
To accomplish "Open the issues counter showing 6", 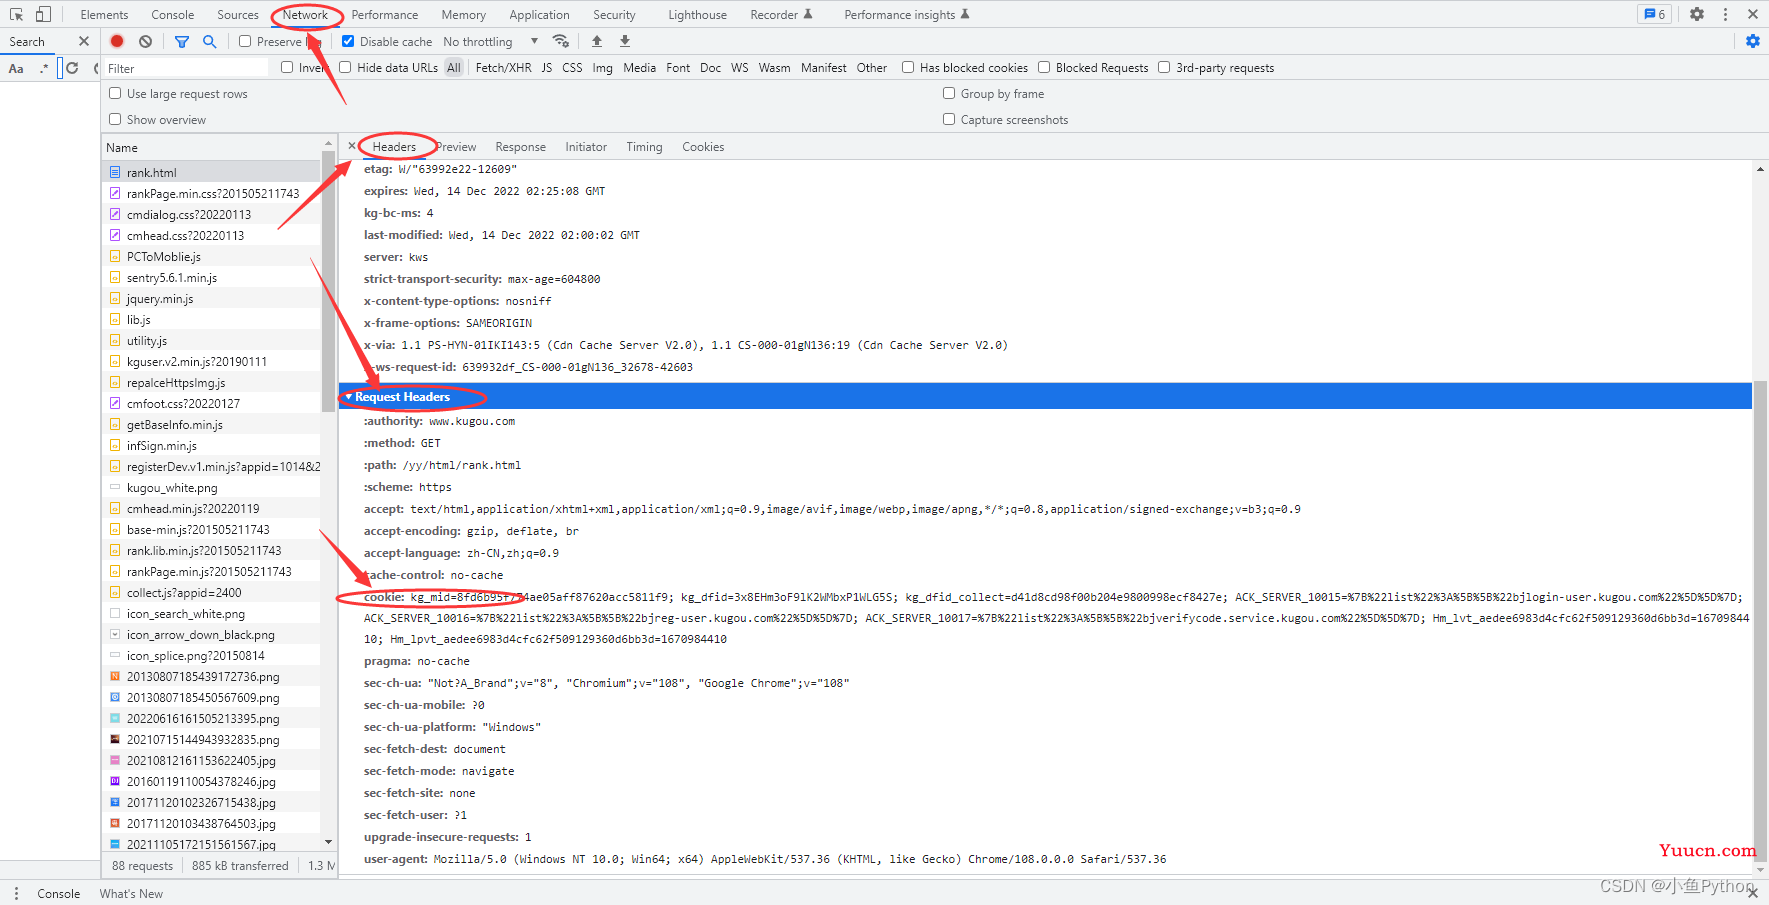I will 1655,14.
